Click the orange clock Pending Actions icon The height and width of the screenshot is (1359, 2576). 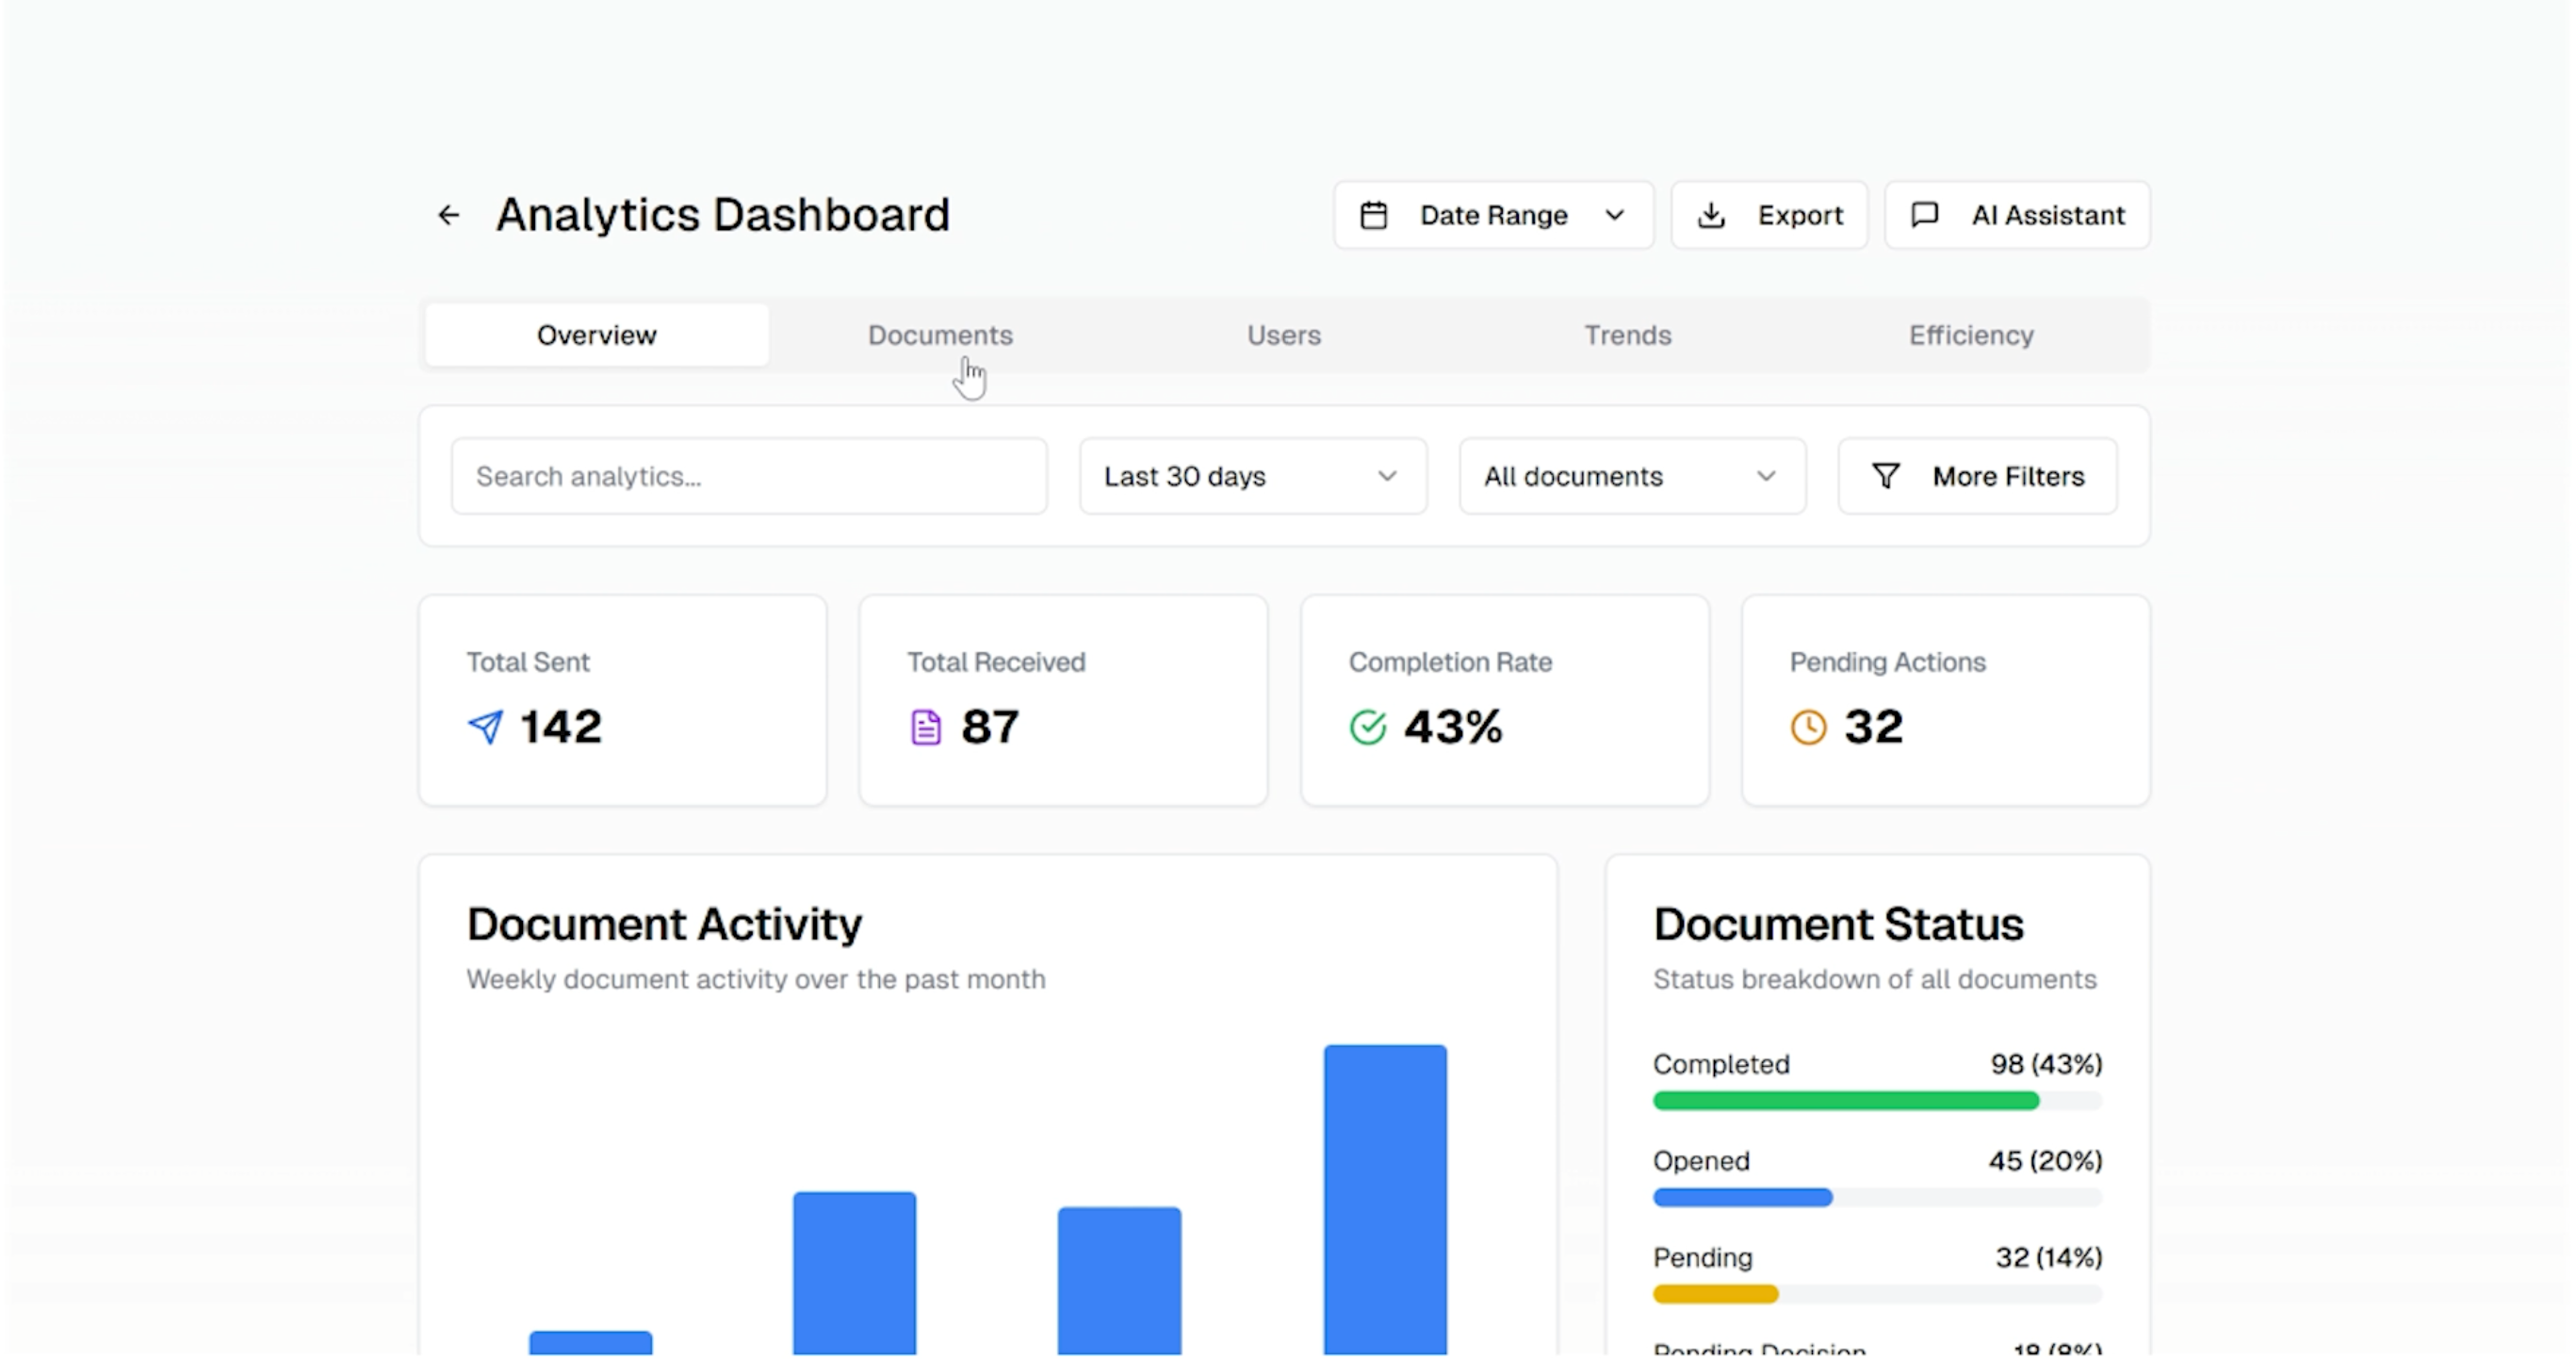[x=1808, y=727]
